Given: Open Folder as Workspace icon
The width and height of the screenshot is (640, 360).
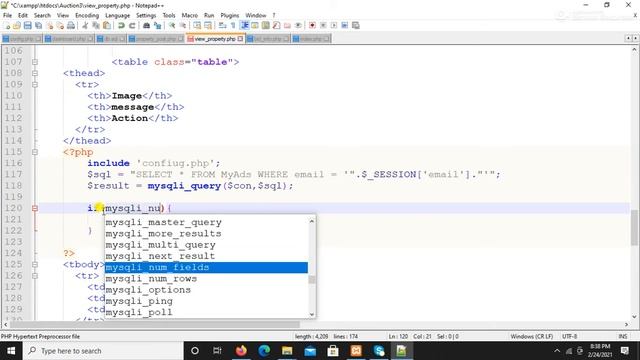Looking at the screenshot, I should coord(287,25).
